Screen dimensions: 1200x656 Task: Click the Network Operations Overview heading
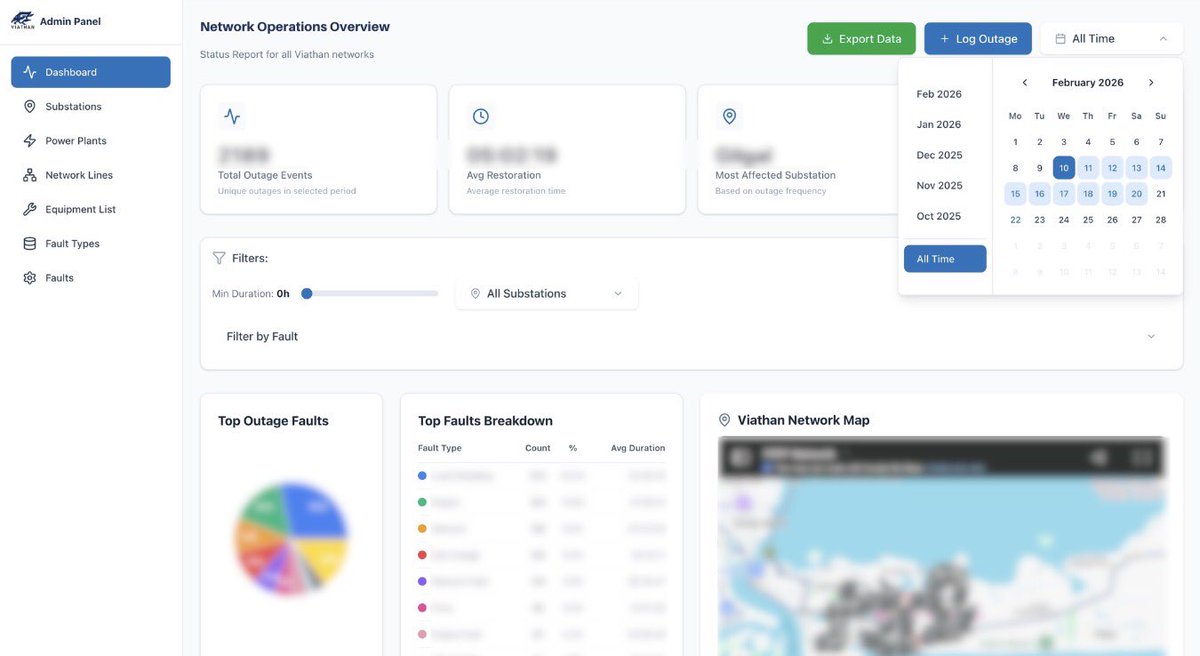295,27
